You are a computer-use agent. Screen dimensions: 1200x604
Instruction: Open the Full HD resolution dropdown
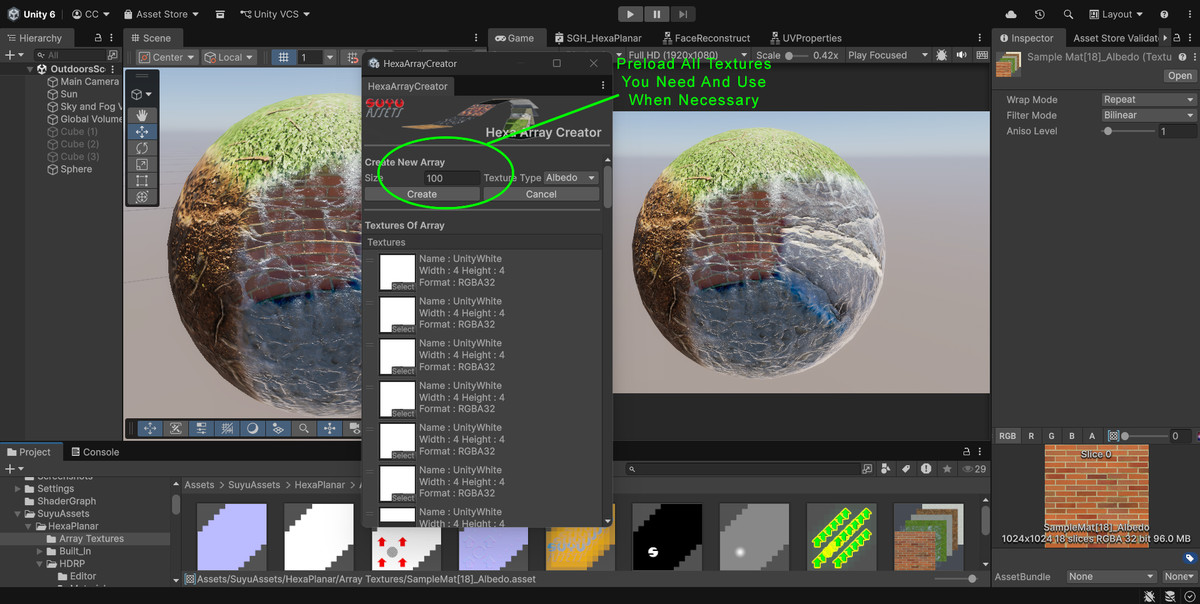(x=687, y=55)
